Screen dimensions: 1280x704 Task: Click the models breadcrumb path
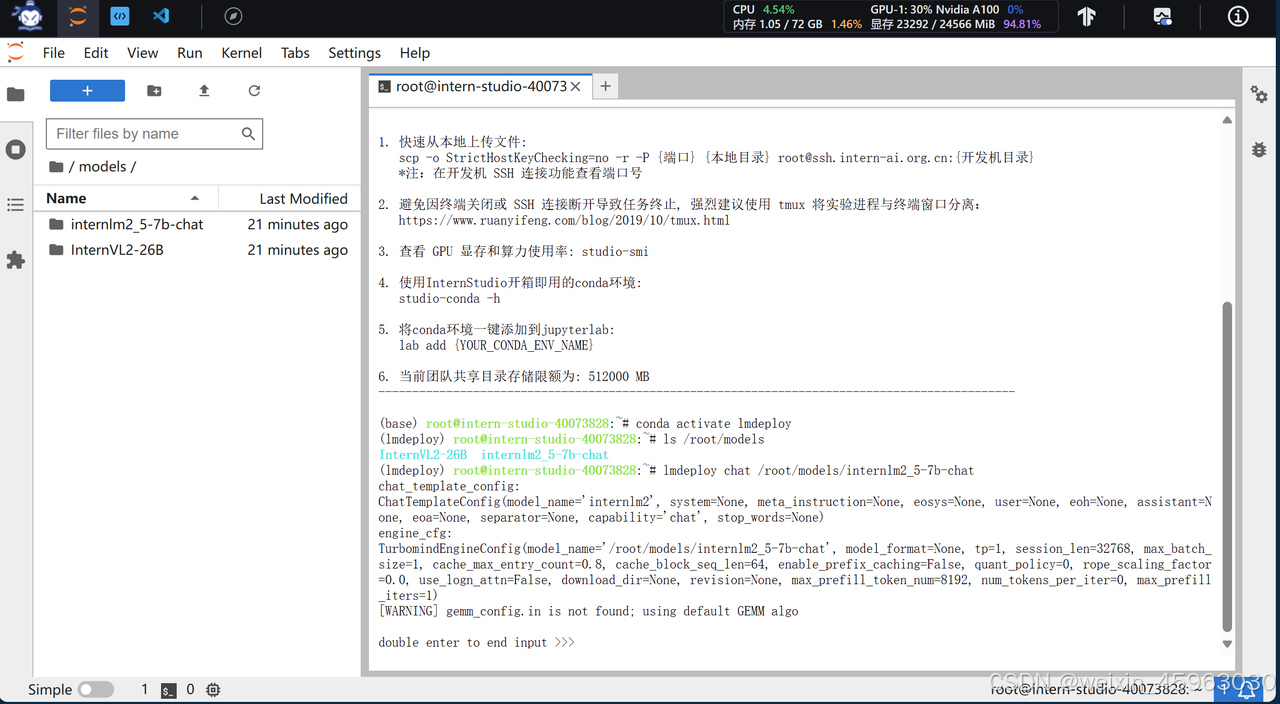point(102,167)
